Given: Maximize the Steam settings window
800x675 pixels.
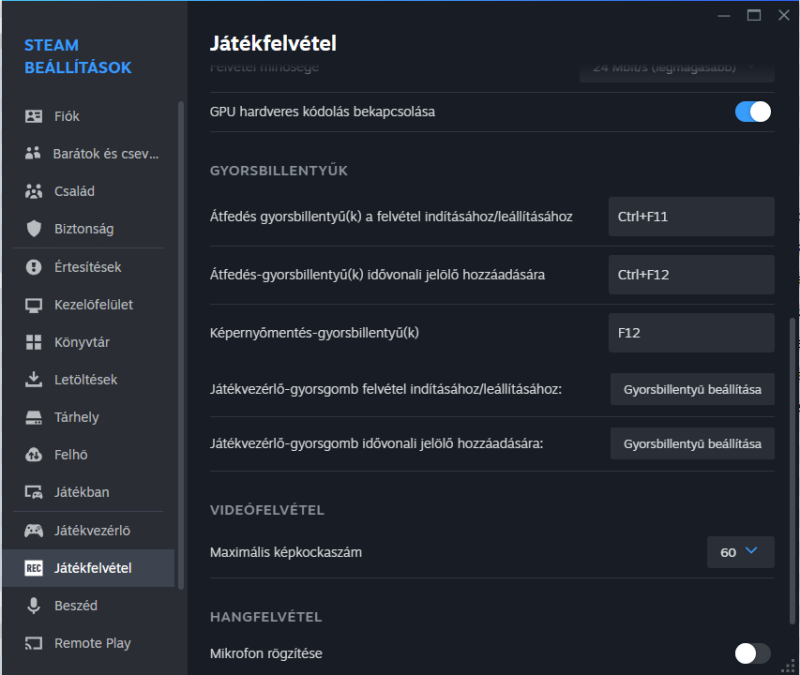Looking at the screenshot, I should [754, 16].
